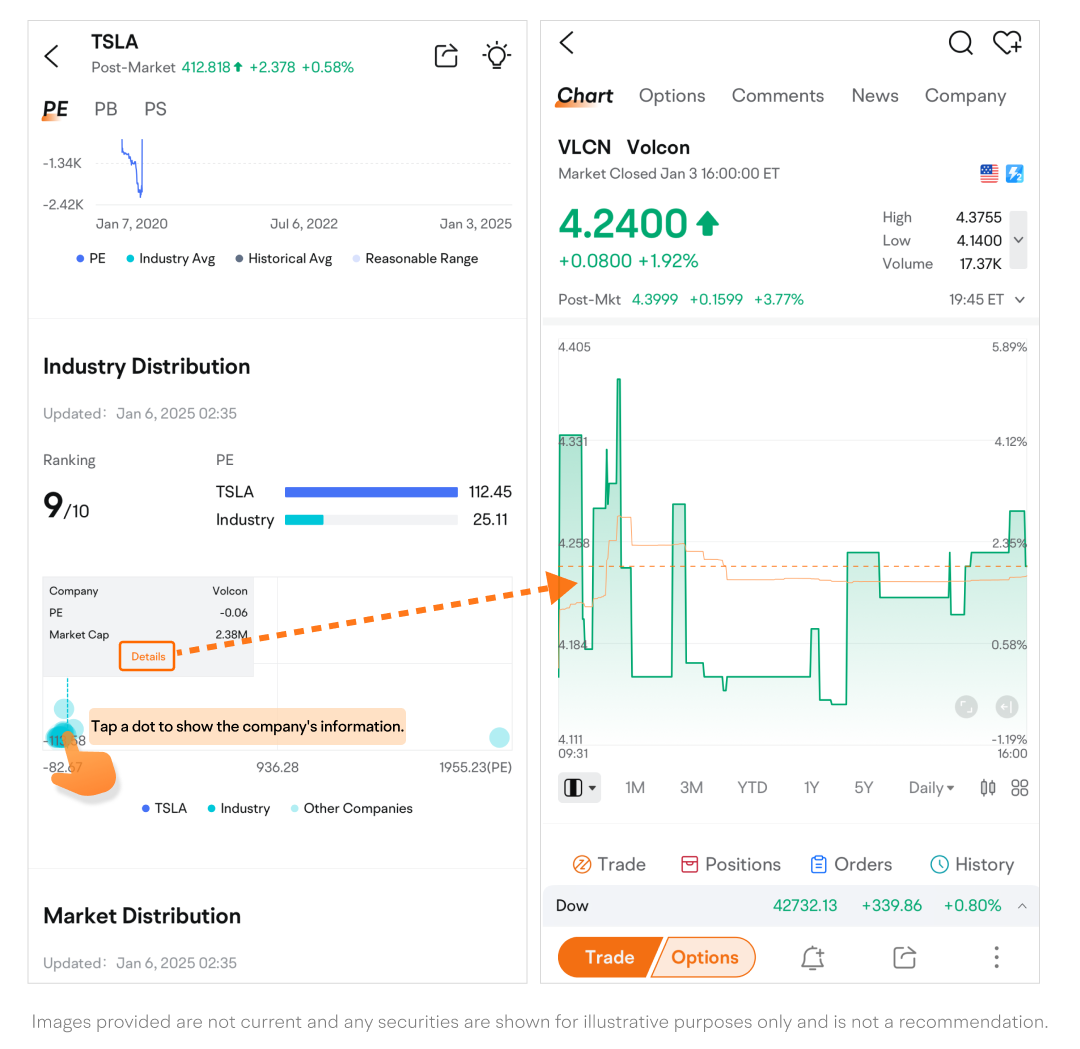The image size is (1080, 1049).
Task: Add VLCN to watchlist heart icon
Action: [1006, 43]
